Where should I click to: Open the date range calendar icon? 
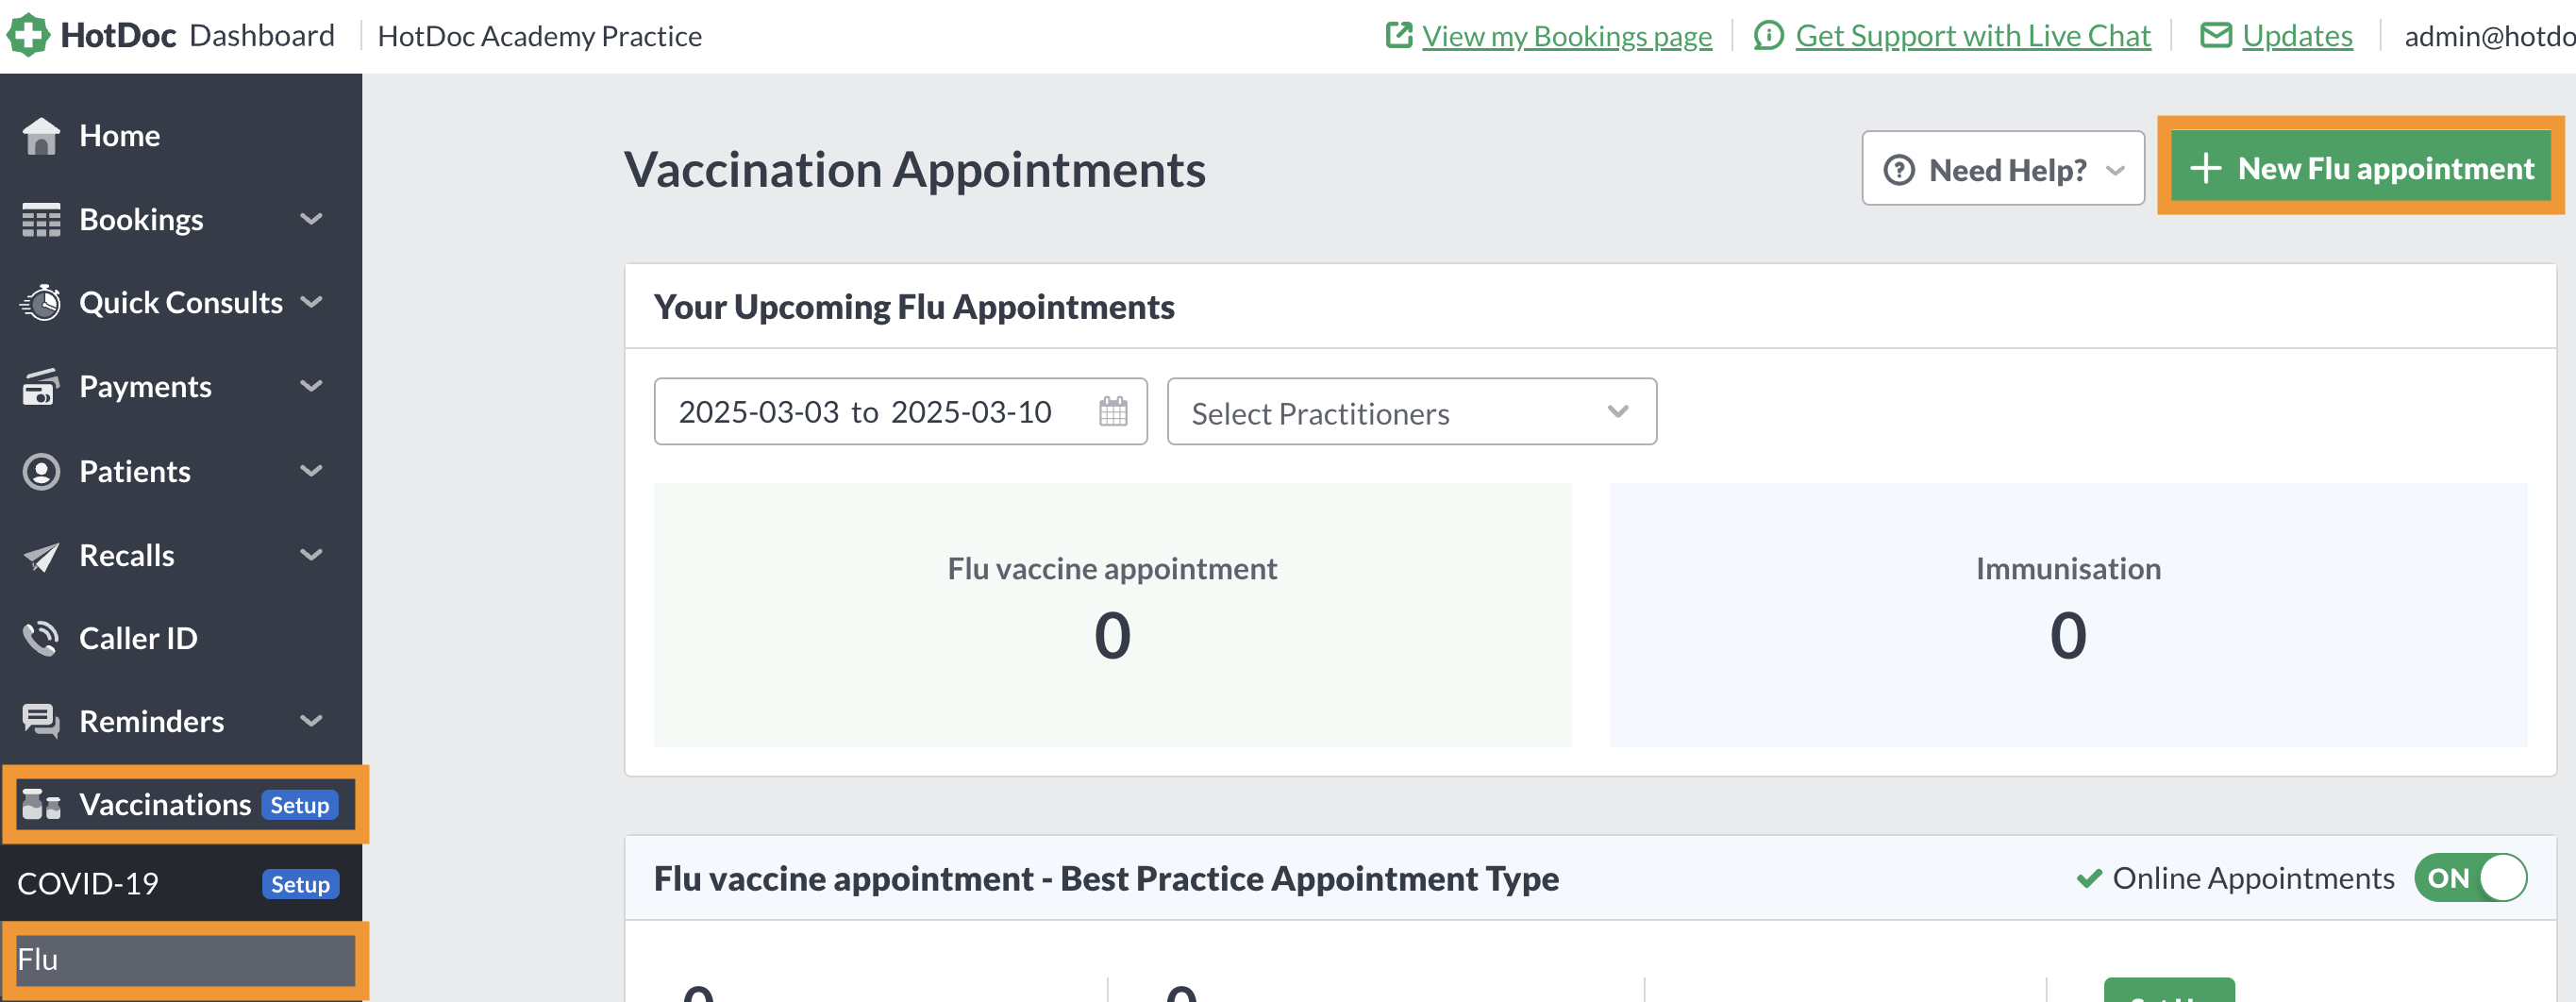coord(1113,412)
